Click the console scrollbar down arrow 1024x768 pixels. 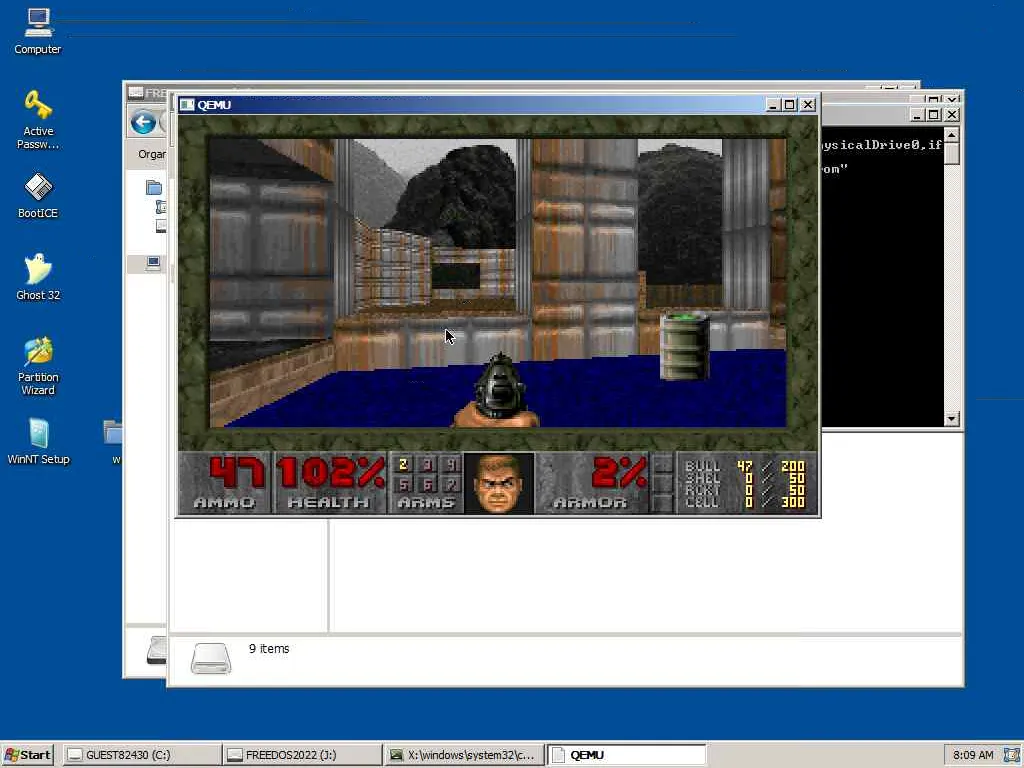(952, 419)
